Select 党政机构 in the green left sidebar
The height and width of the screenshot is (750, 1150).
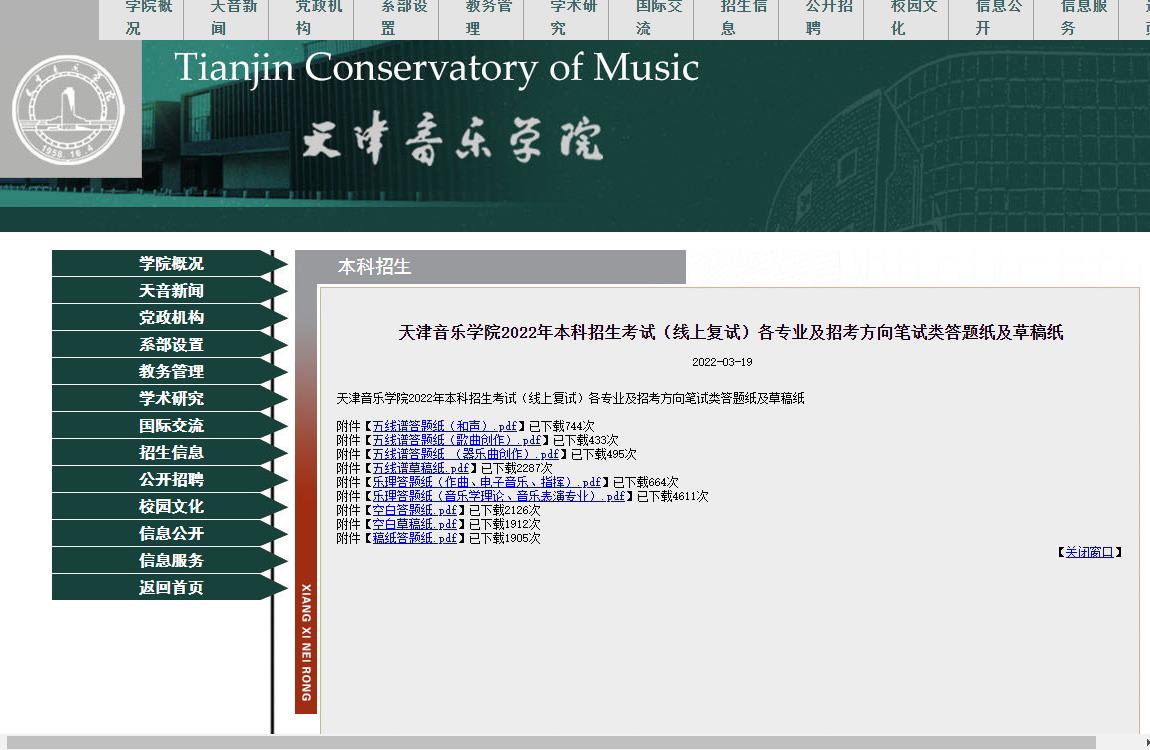[x=170, y=317]
